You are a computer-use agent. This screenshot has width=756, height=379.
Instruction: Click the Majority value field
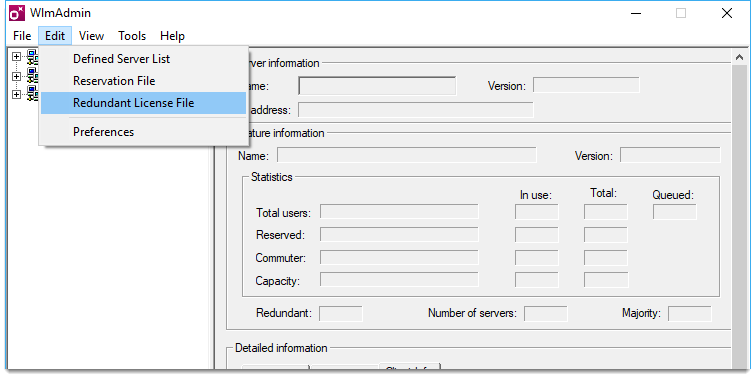[x=689, y=313]
